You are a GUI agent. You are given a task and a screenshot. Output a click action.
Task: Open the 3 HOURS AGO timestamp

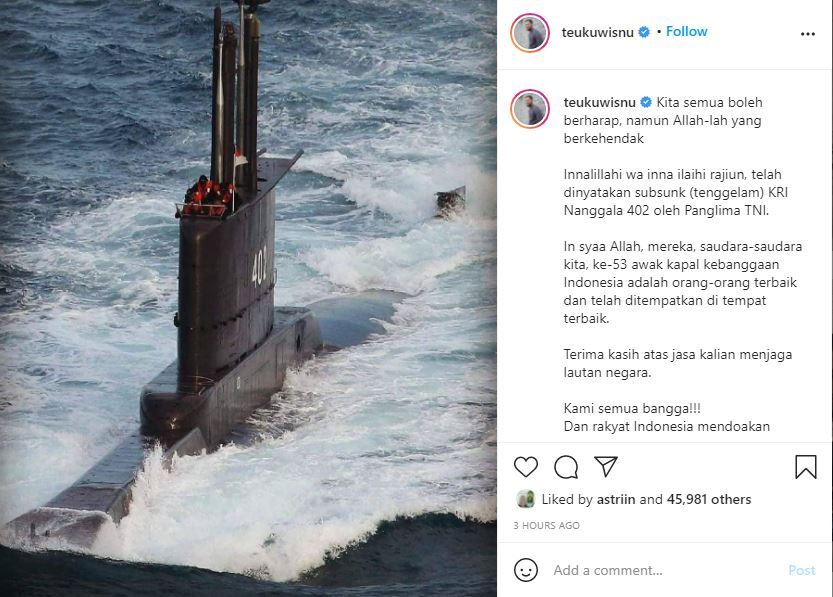pos(547,525)
